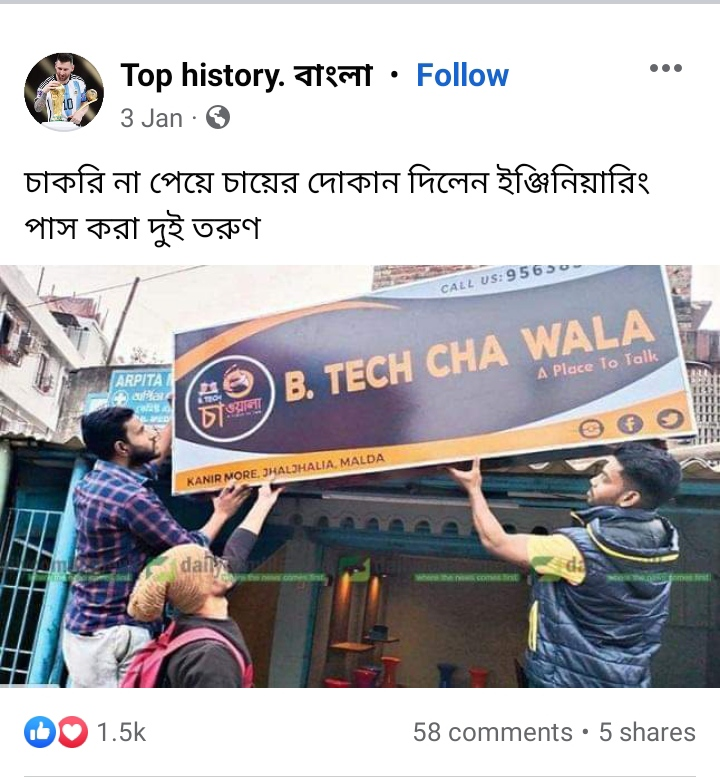720x780 pixels.
Task: Click the Instagram icon on the signboard
Action: click(x=591, y=429)
